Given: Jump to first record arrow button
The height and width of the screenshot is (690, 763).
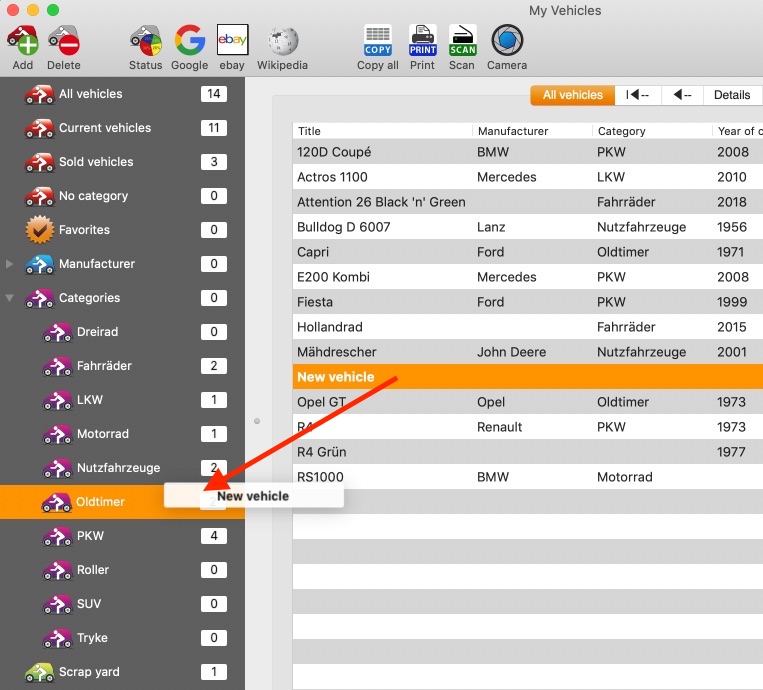Looking at the screenshot, I should point(638,95).
